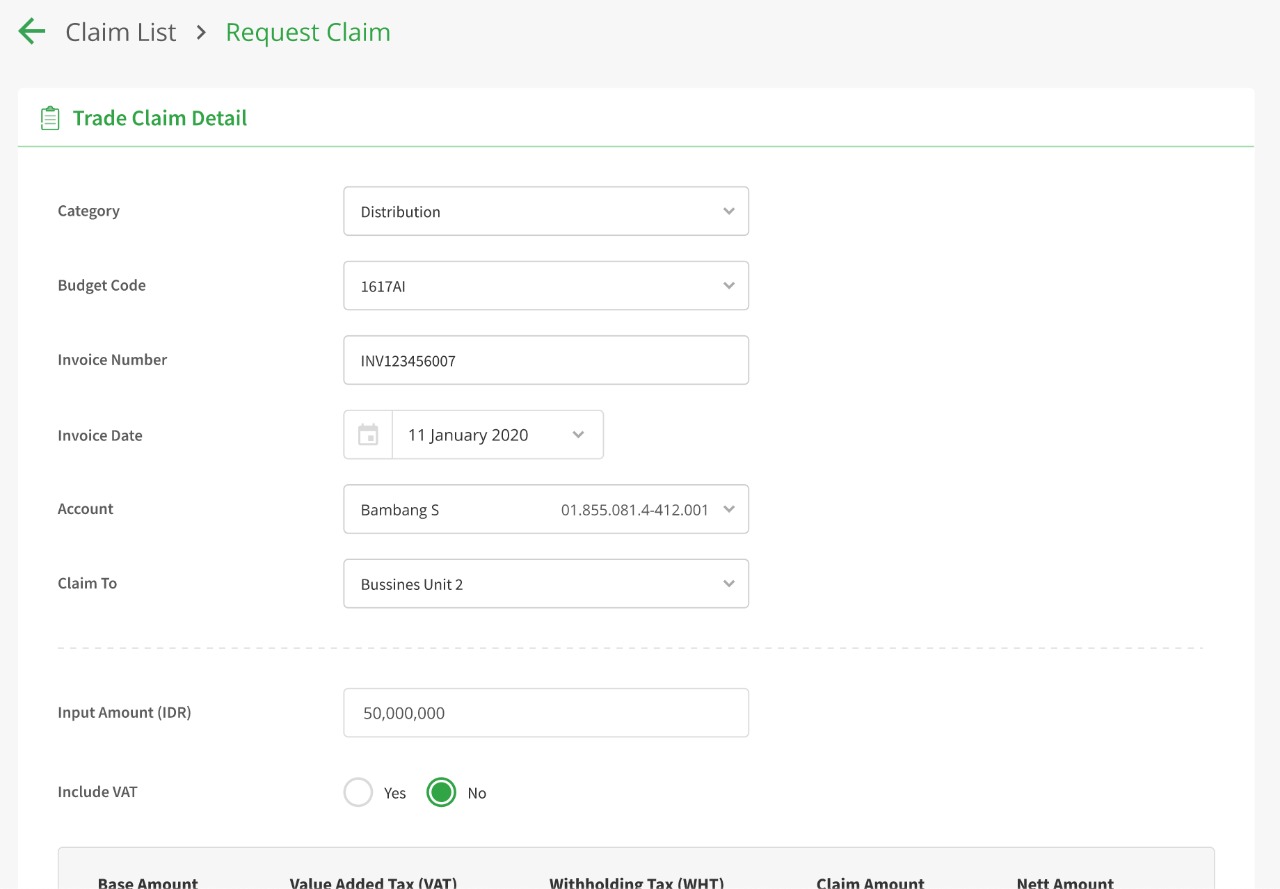The width and height of the screenshot is (1280, 889).
Task: Open the Account dropdown showing Bambang S
Action: pos(545,509)
